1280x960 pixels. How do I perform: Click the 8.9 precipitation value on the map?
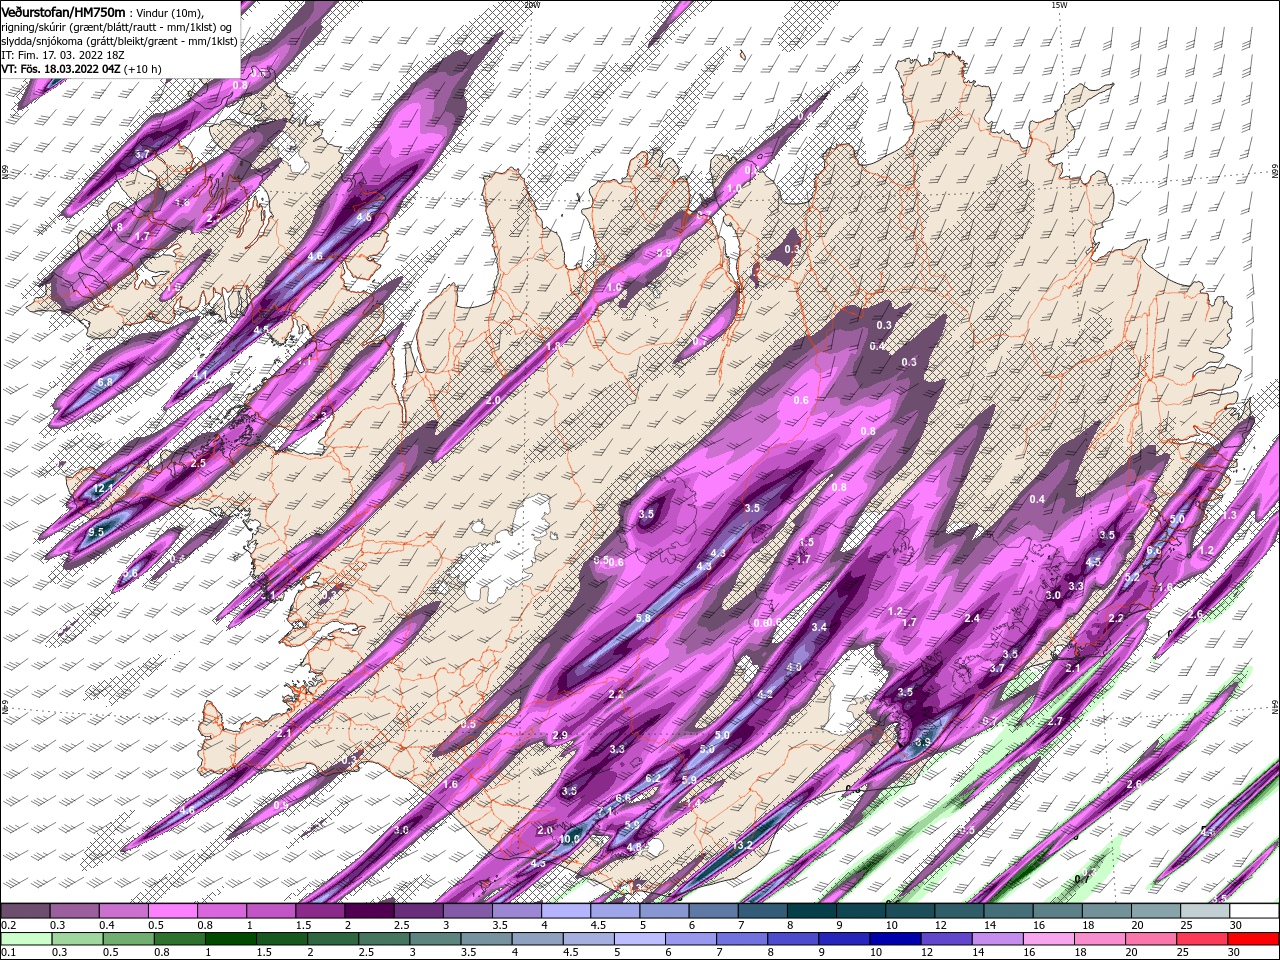click(922, 742)
